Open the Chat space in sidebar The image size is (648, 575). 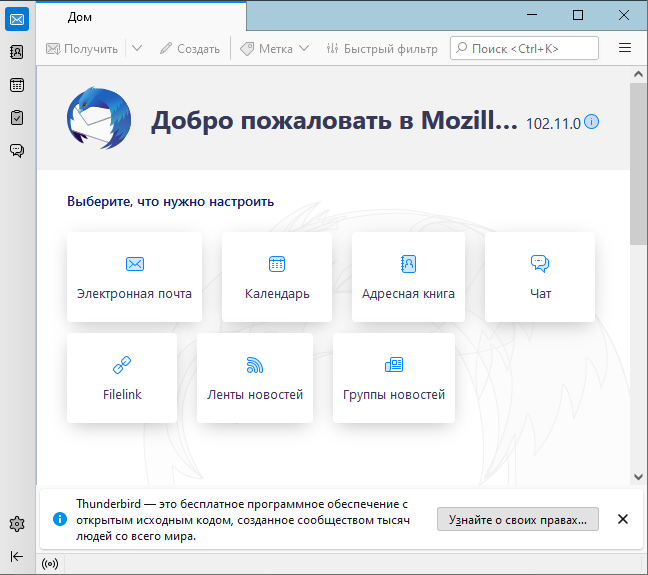tap(17, 150)
